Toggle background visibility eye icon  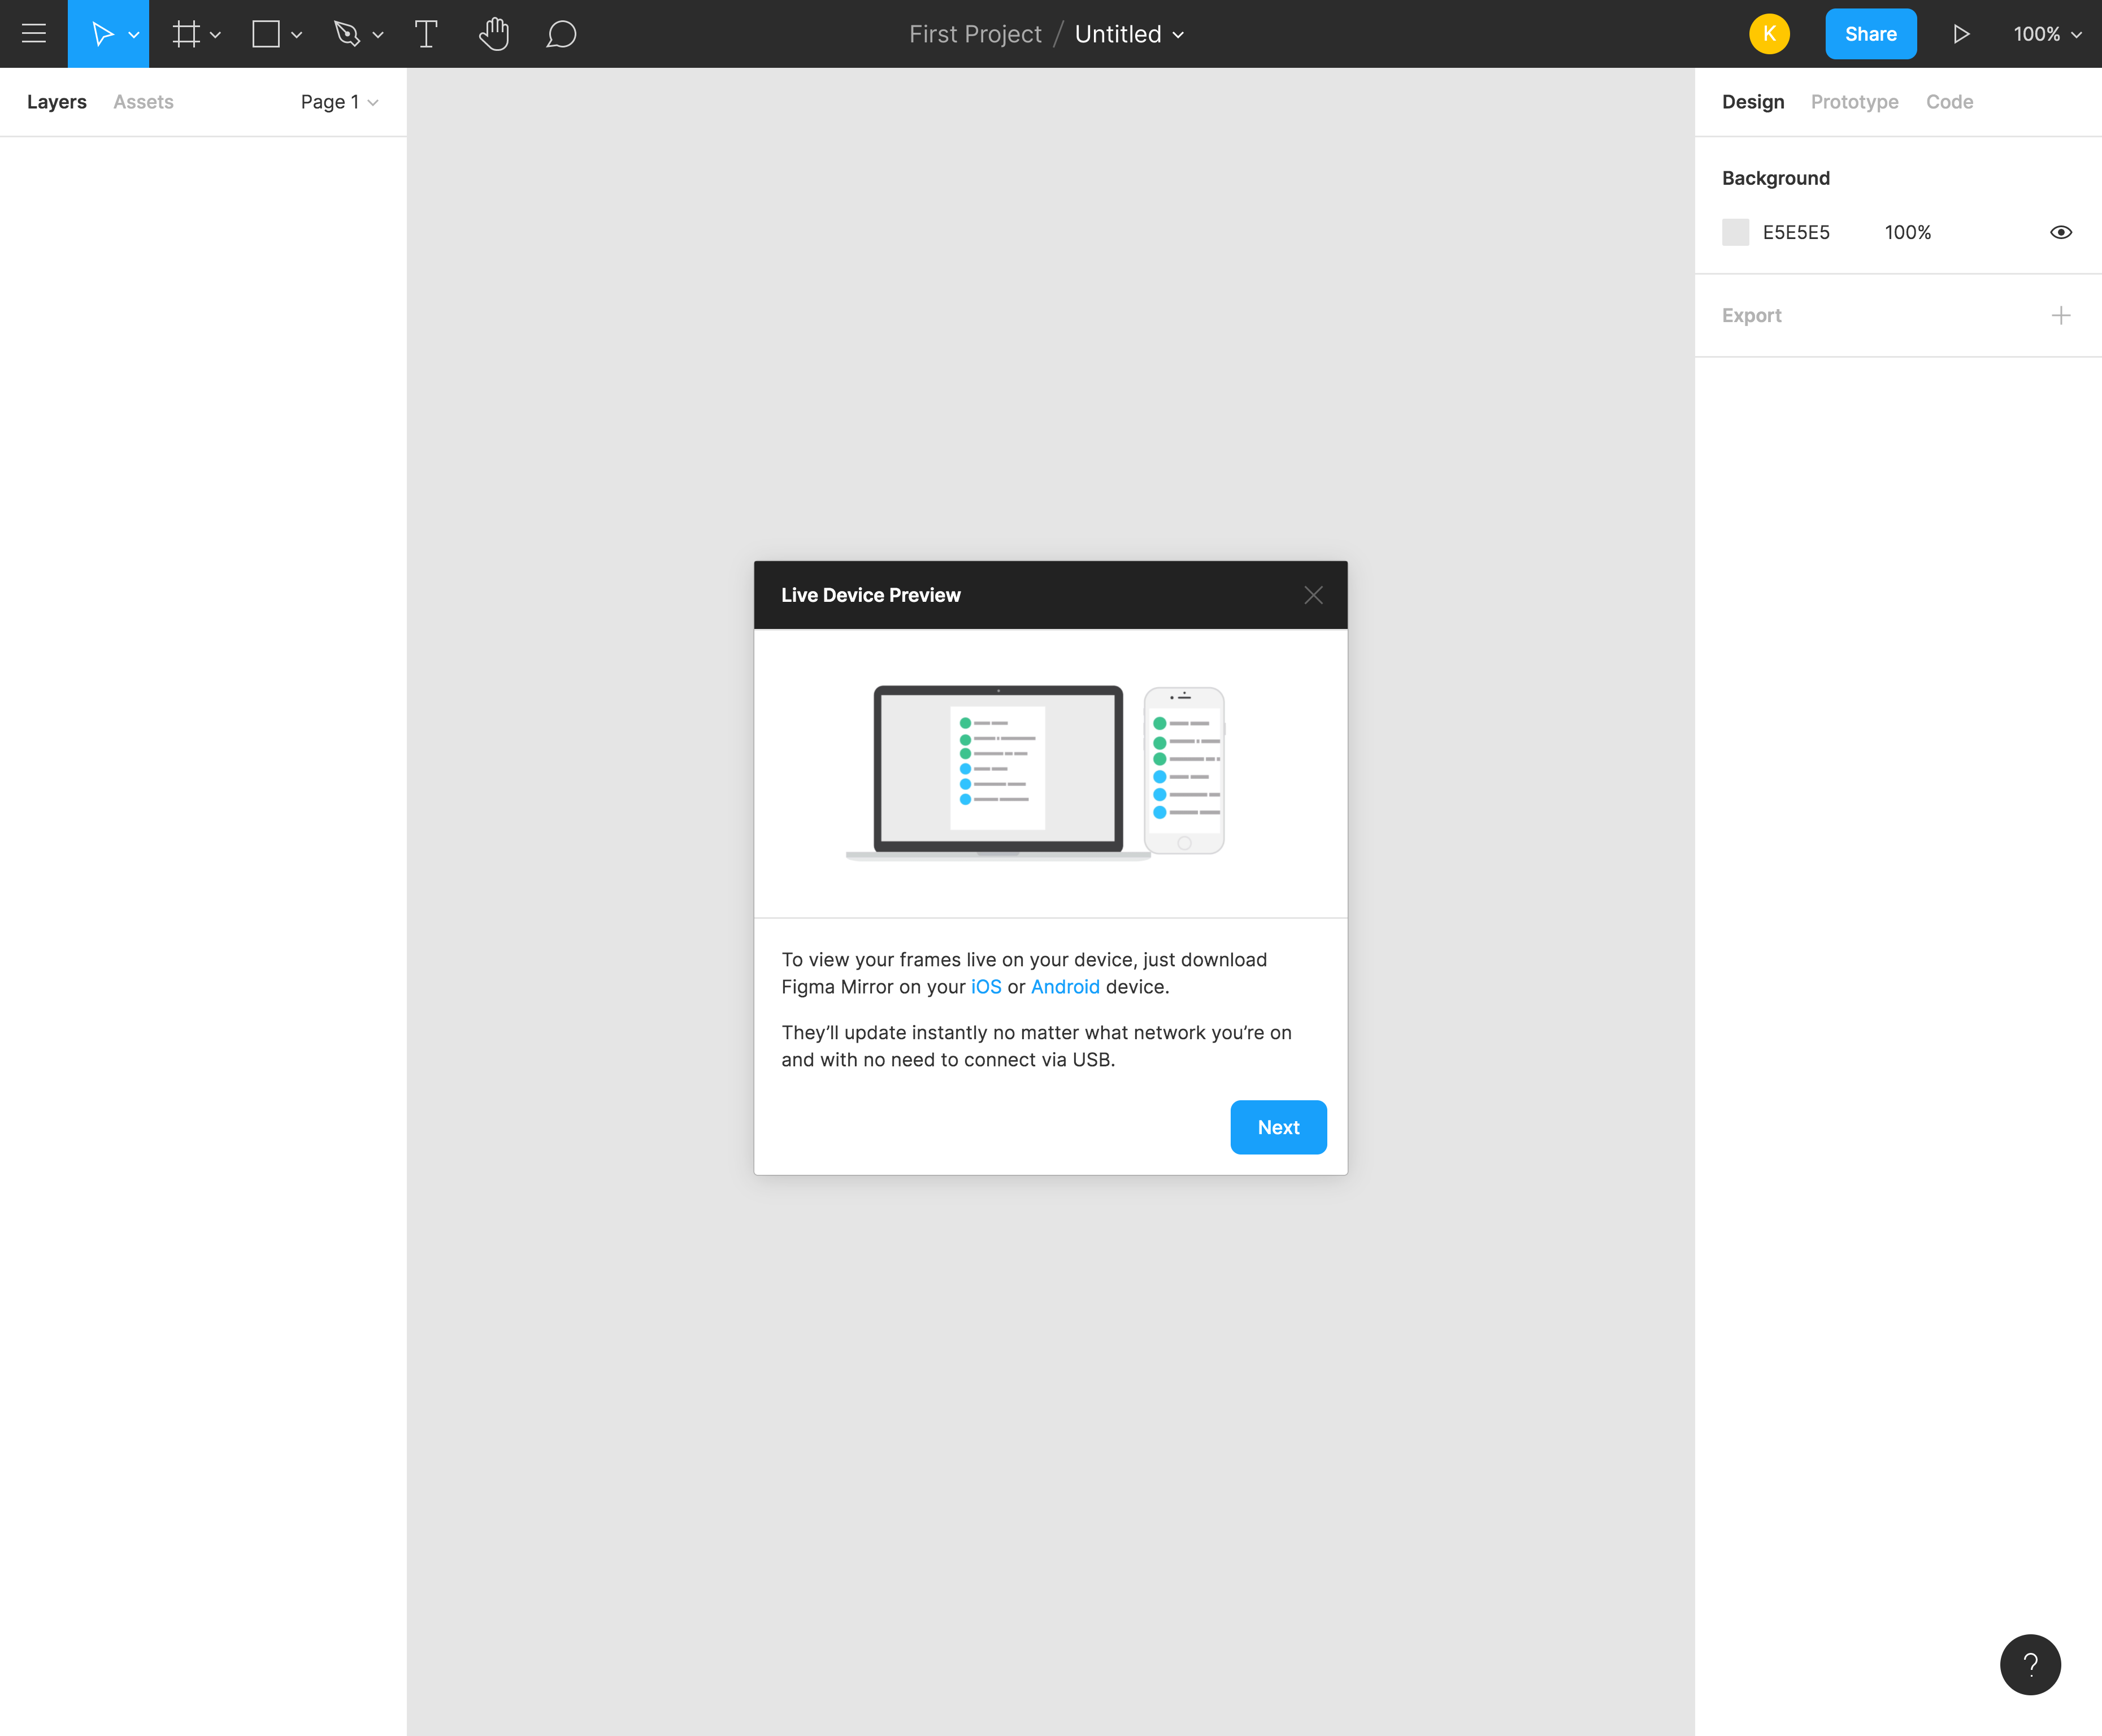pyautogui.click(x=2061, y=232)
